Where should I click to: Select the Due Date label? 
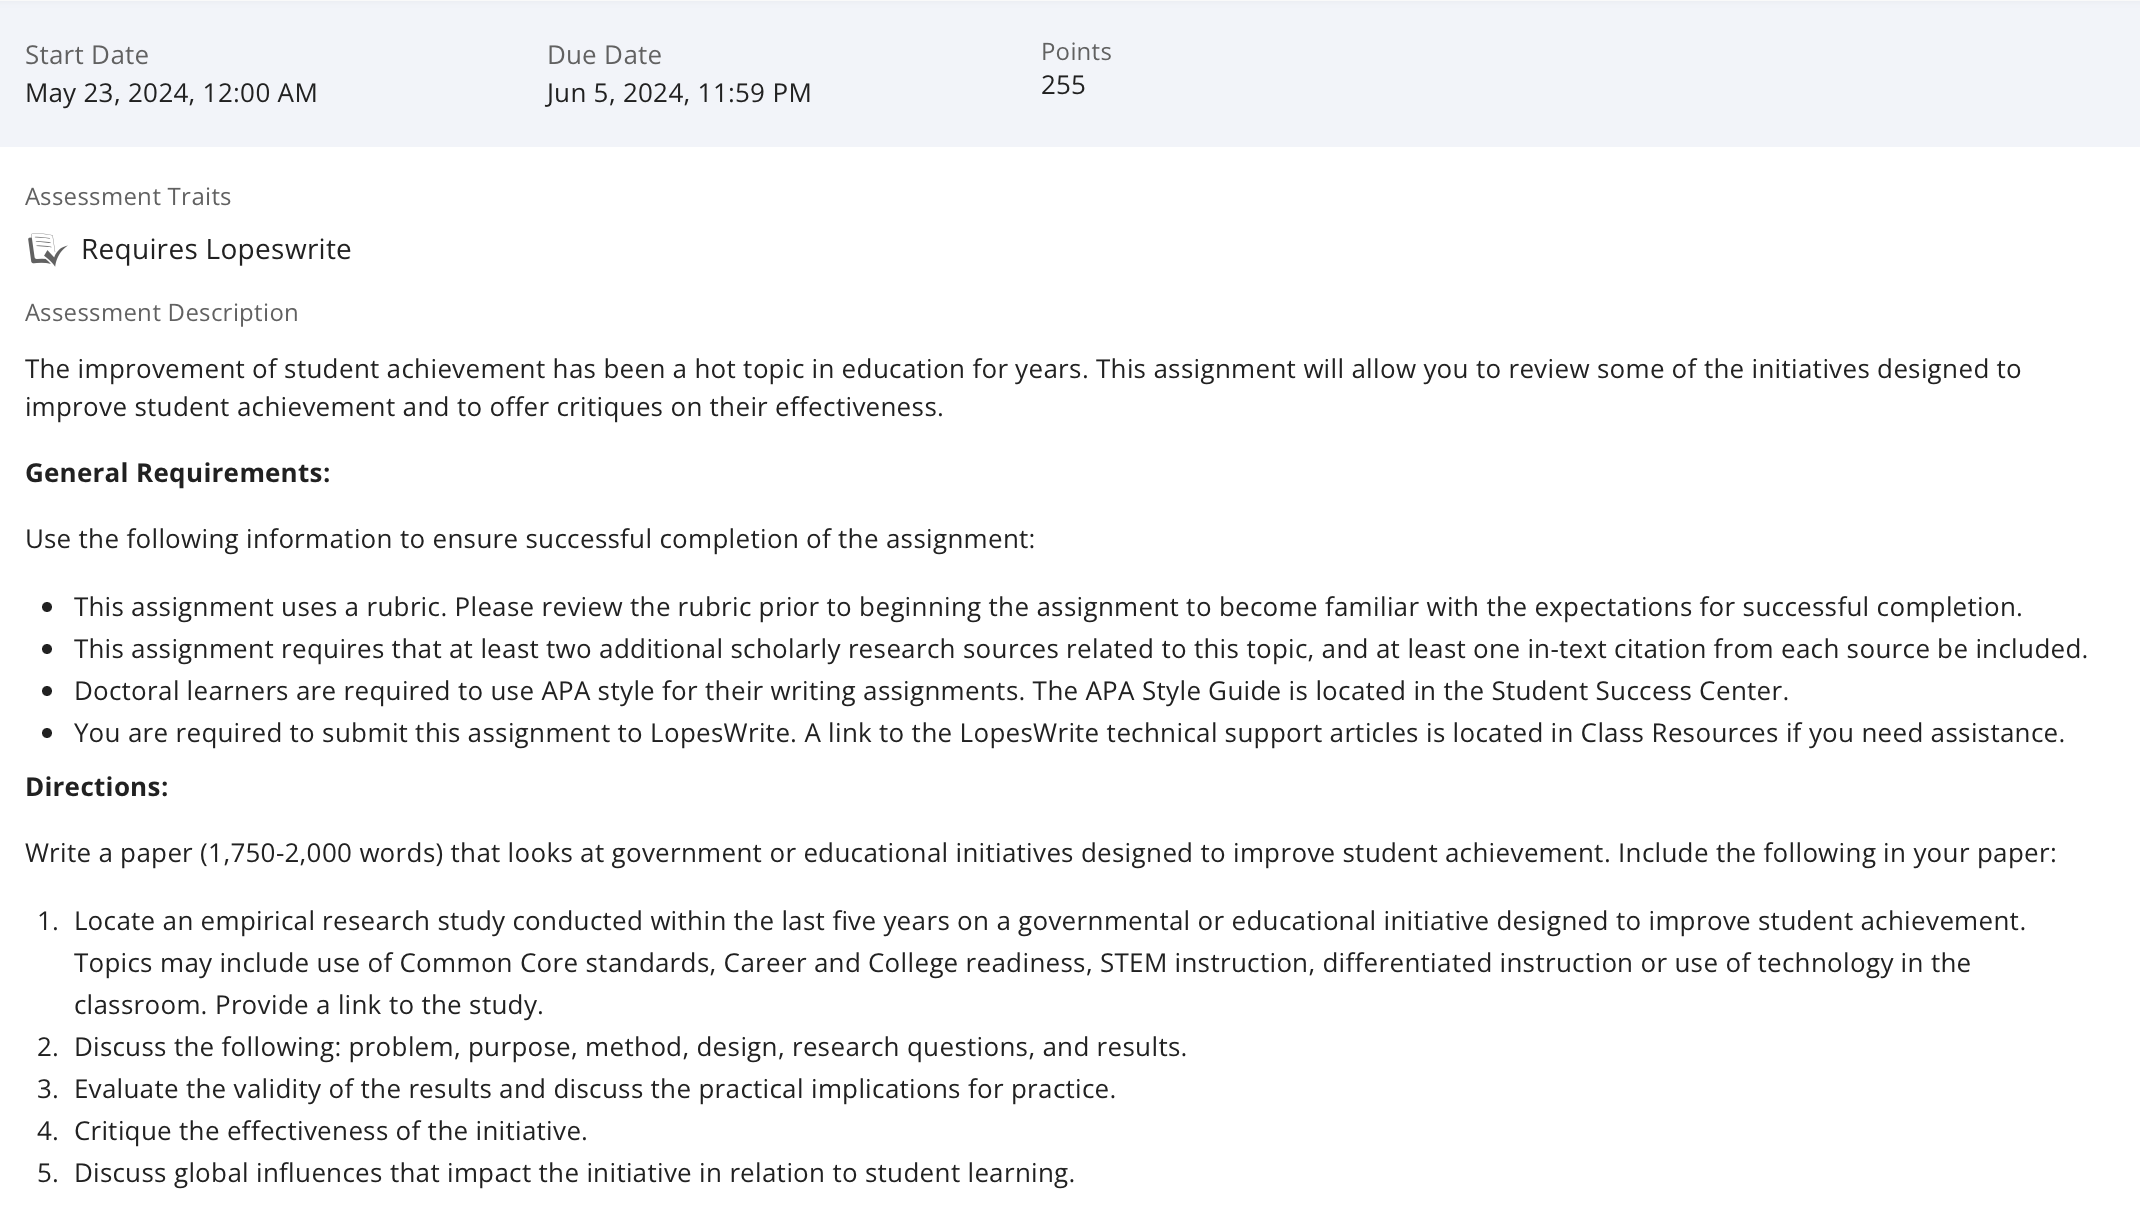click(x=604, y=55)
